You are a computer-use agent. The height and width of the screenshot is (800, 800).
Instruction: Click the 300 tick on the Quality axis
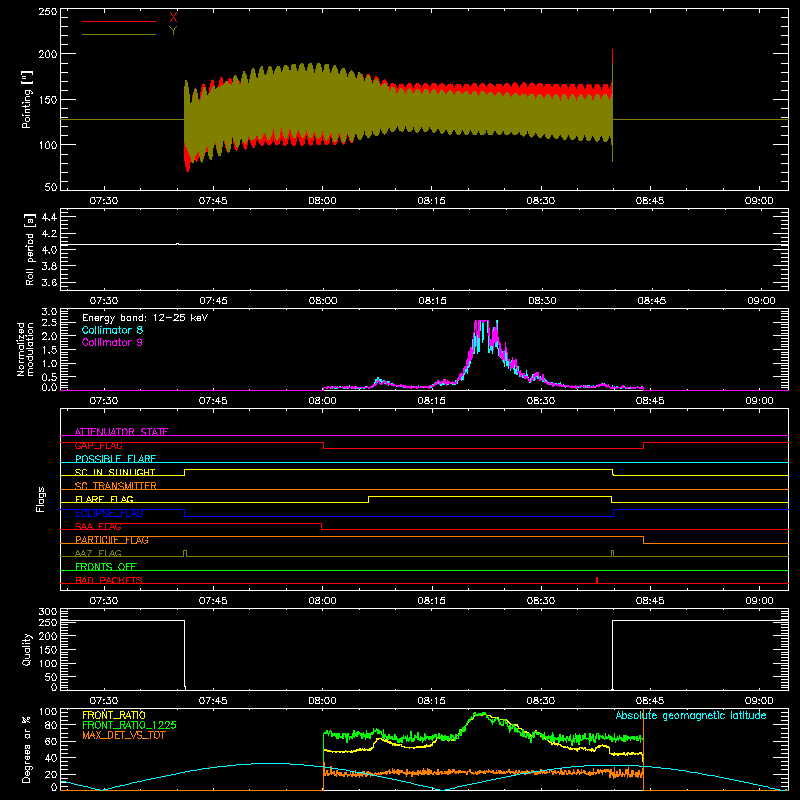47,612
